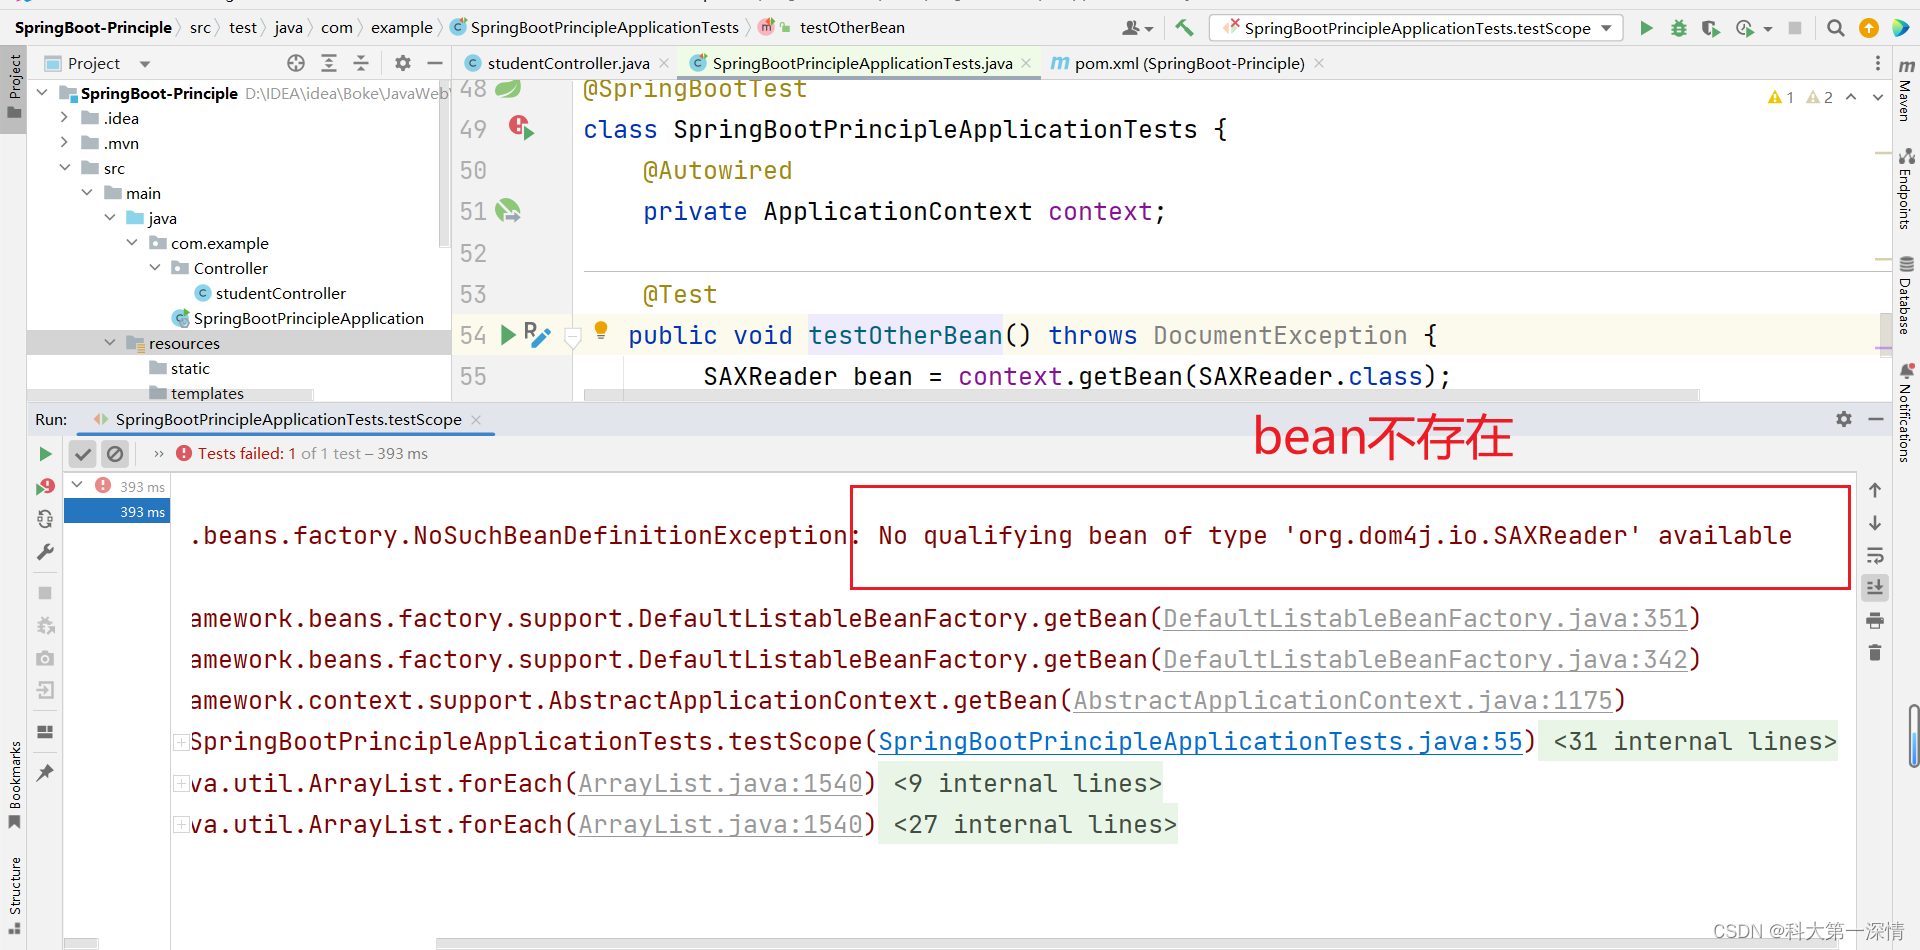Go to next highlighted error arrow
The height and width of the screenshot is (950, 1920).
(x=1877, y=97)
